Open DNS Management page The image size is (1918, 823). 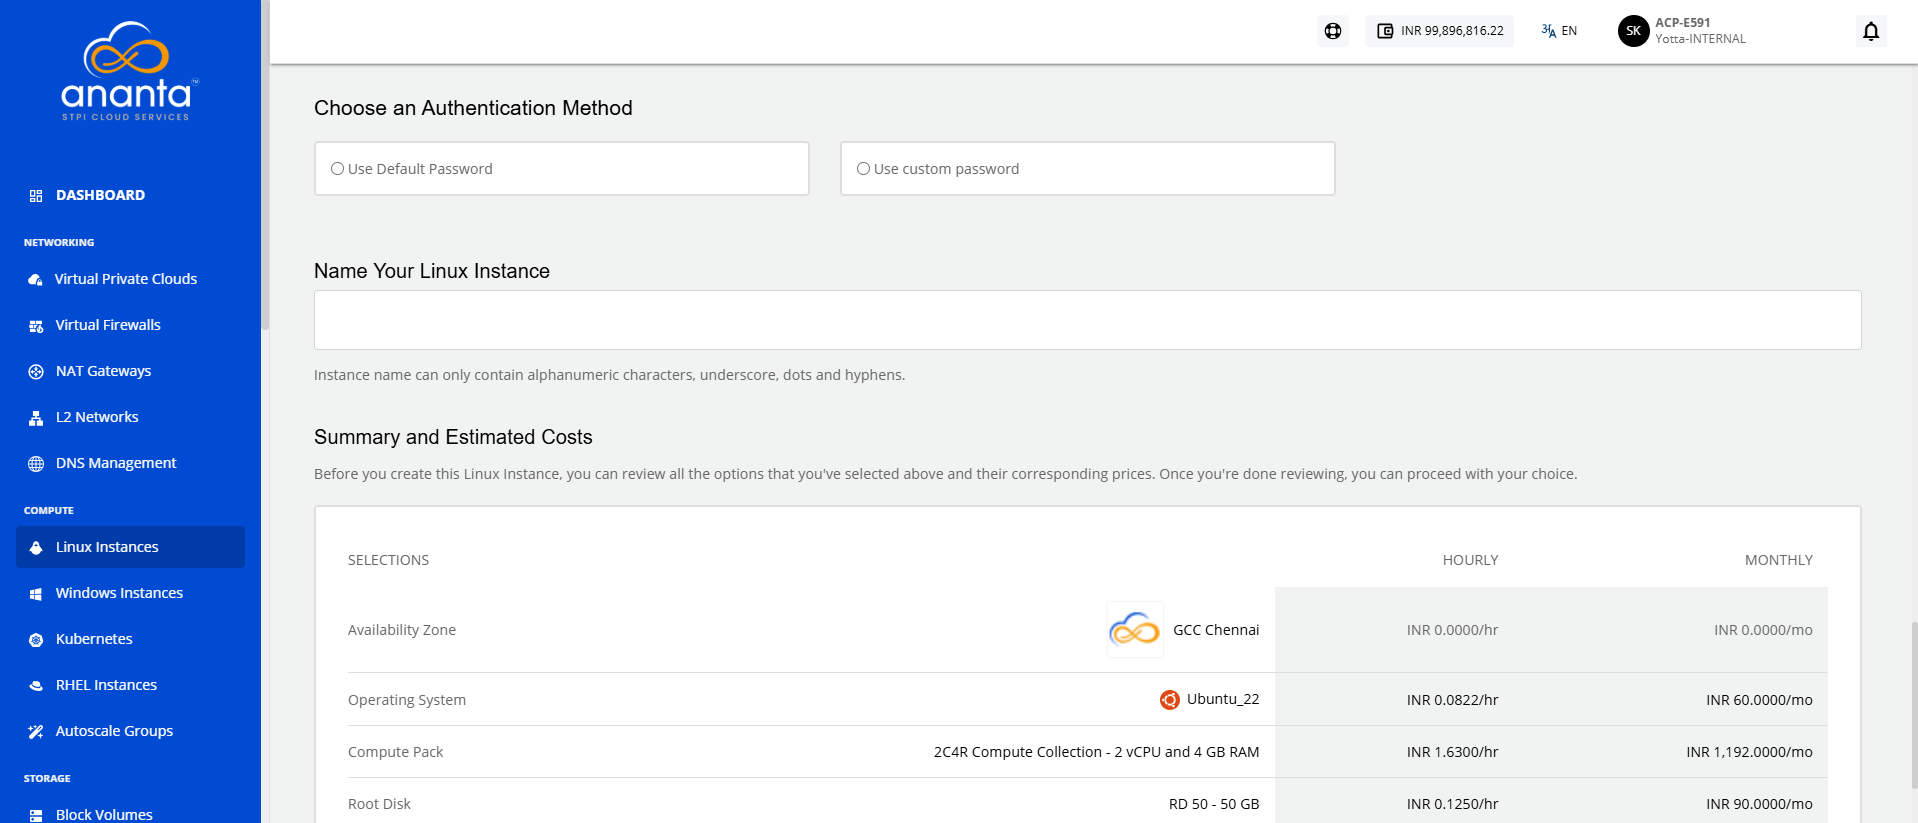(x=116, y=463)
